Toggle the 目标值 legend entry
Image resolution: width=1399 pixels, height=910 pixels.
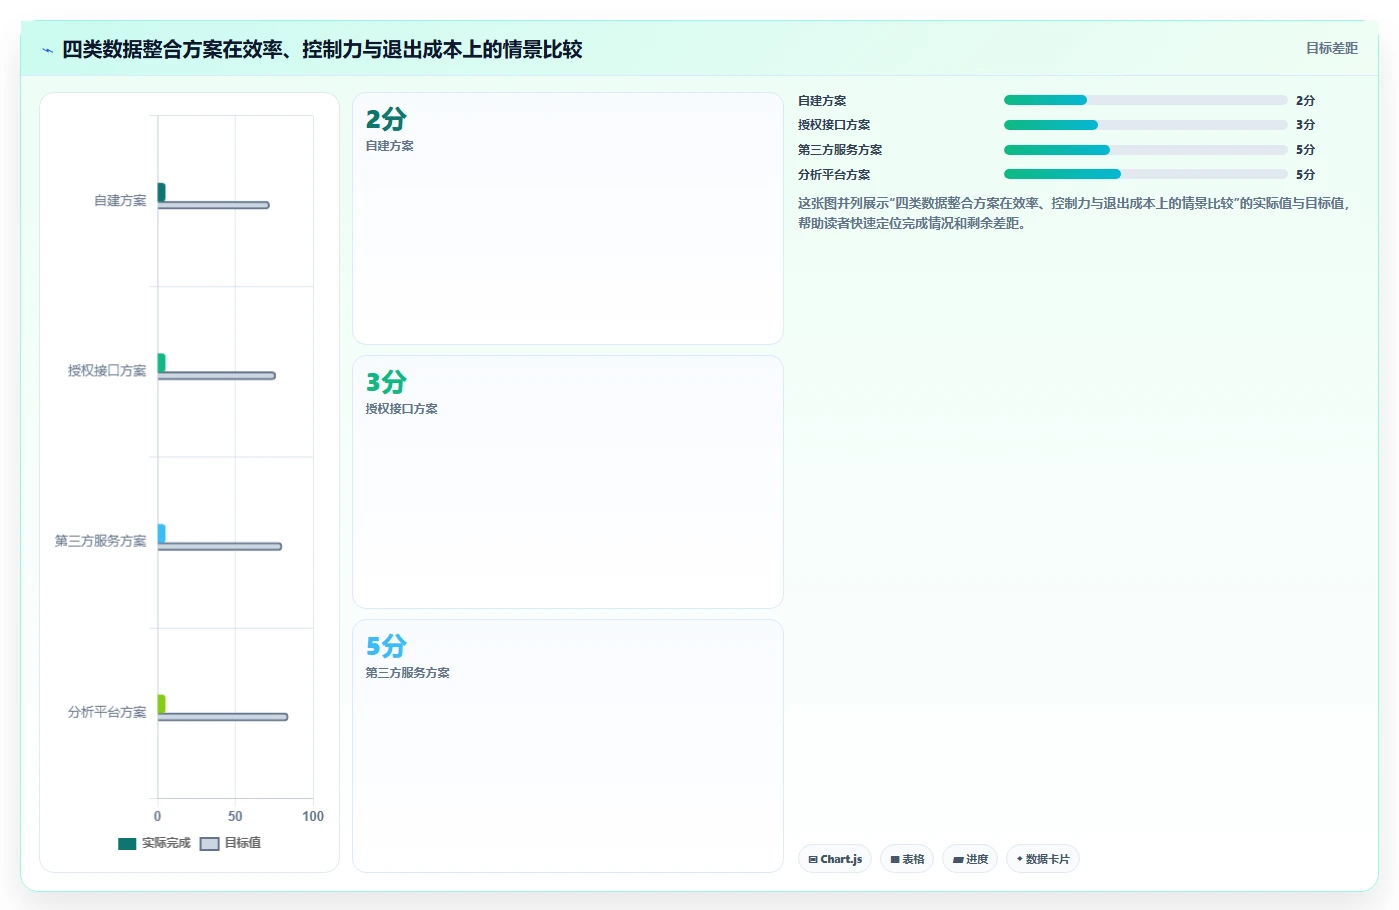pos(231,843)
